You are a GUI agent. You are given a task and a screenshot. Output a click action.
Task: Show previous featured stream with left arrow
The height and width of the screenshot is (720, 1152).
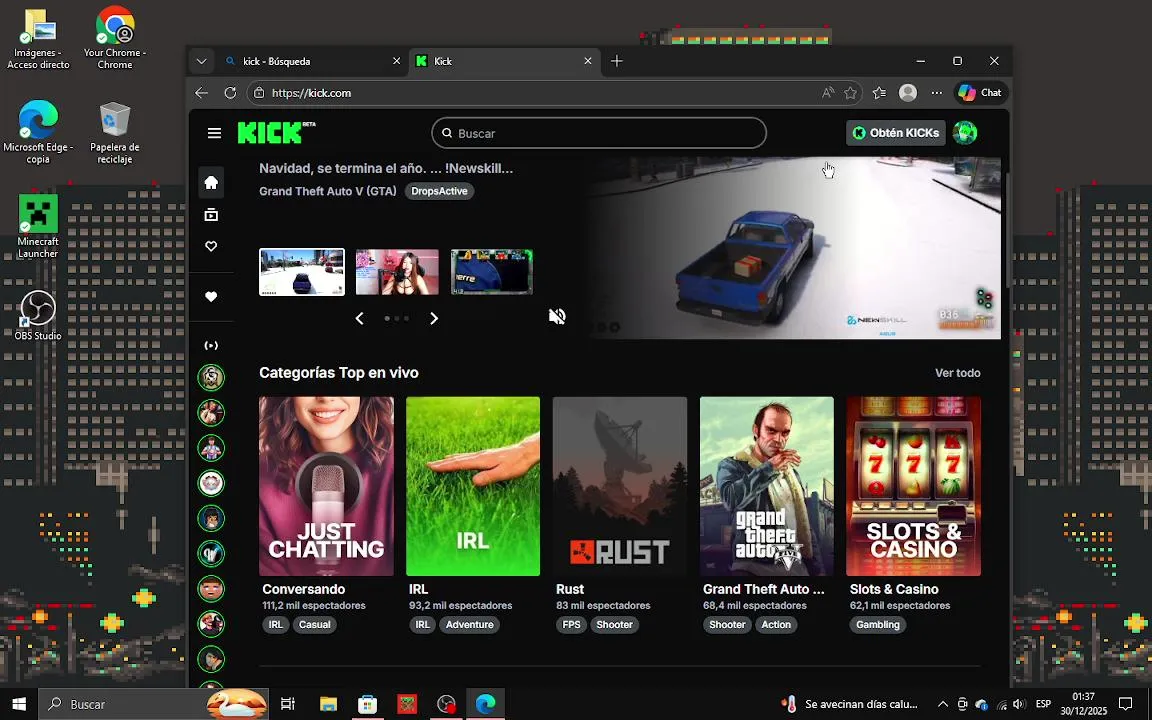coord(359,318)
